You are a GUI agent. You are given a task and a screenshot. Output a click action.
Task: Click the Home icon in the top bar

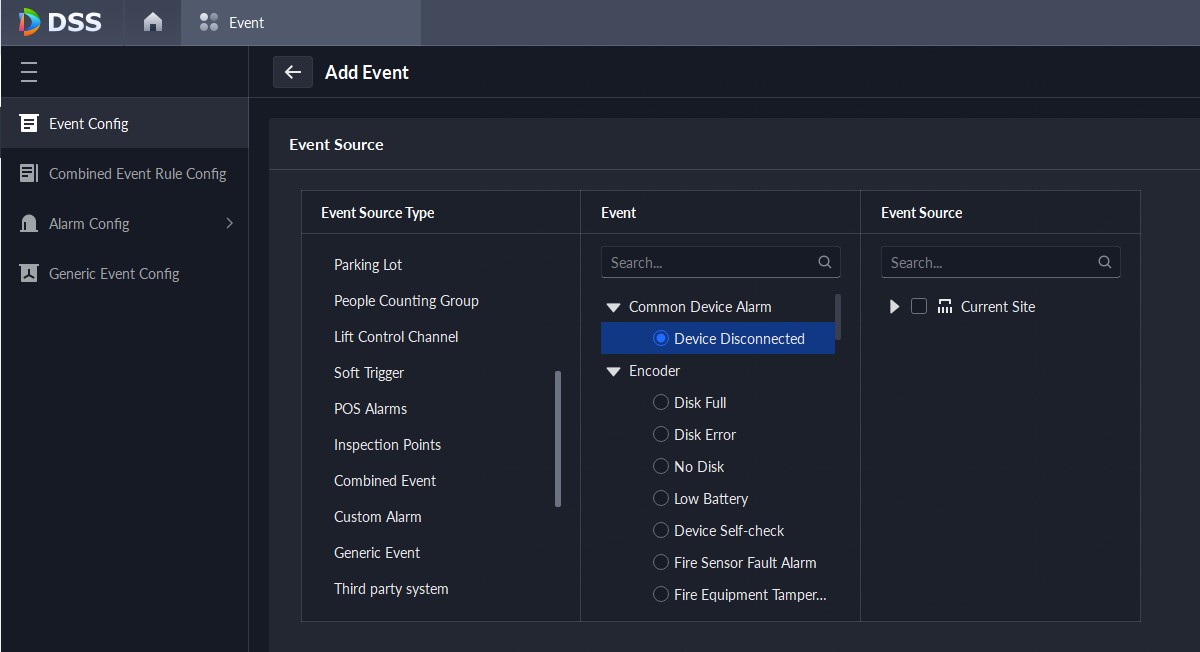point(151,20)
